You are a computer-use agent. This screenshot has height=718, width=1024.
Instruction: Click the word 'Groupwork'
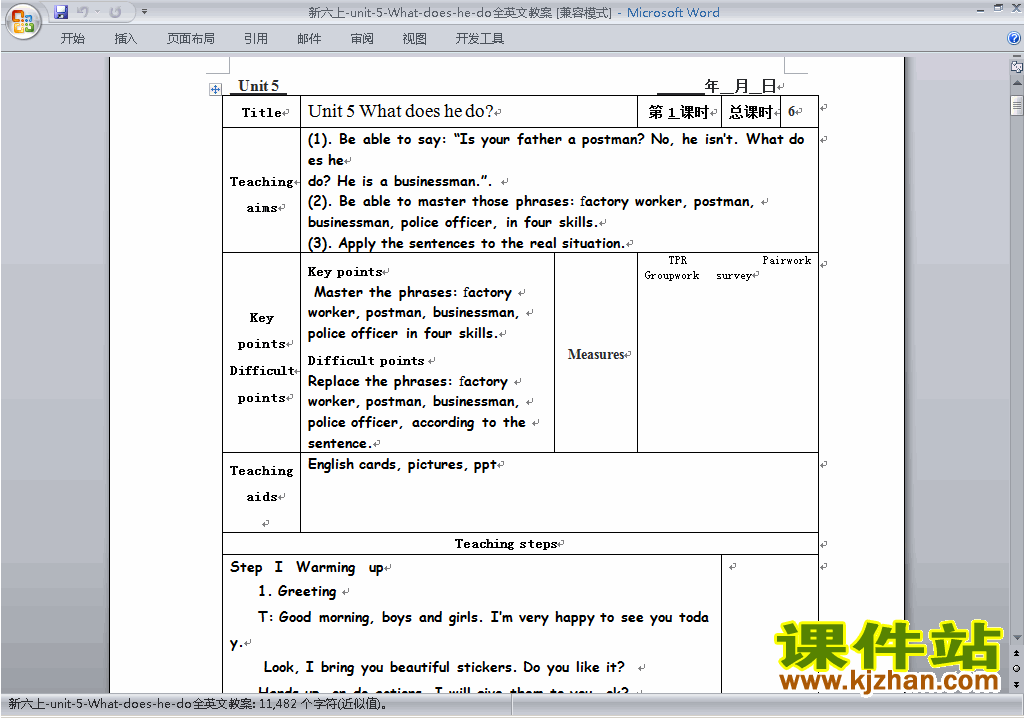click(x=671, y=276)
